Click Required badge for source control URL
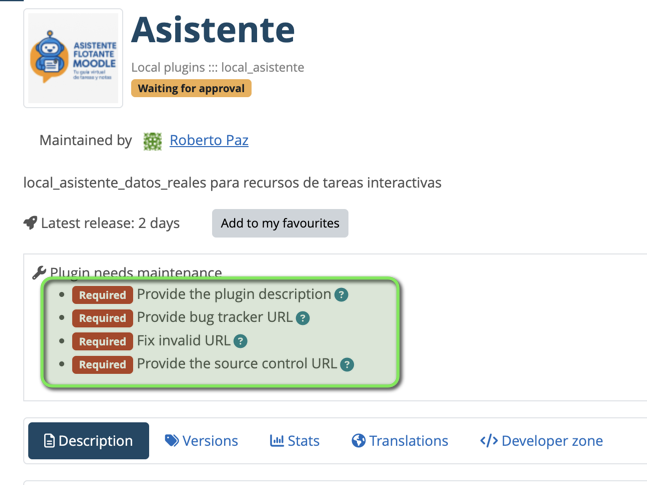Image resolution: width=647 pixels, height=485 pixels. (x=102, y=364)
